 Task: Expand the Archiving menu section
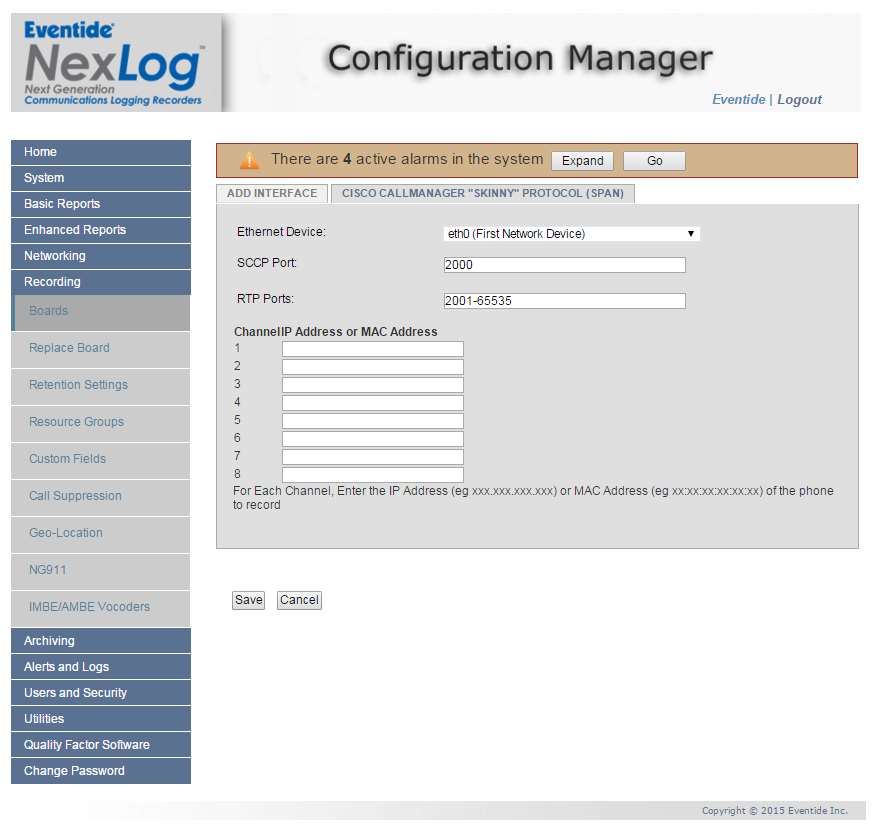coord(100,641)
